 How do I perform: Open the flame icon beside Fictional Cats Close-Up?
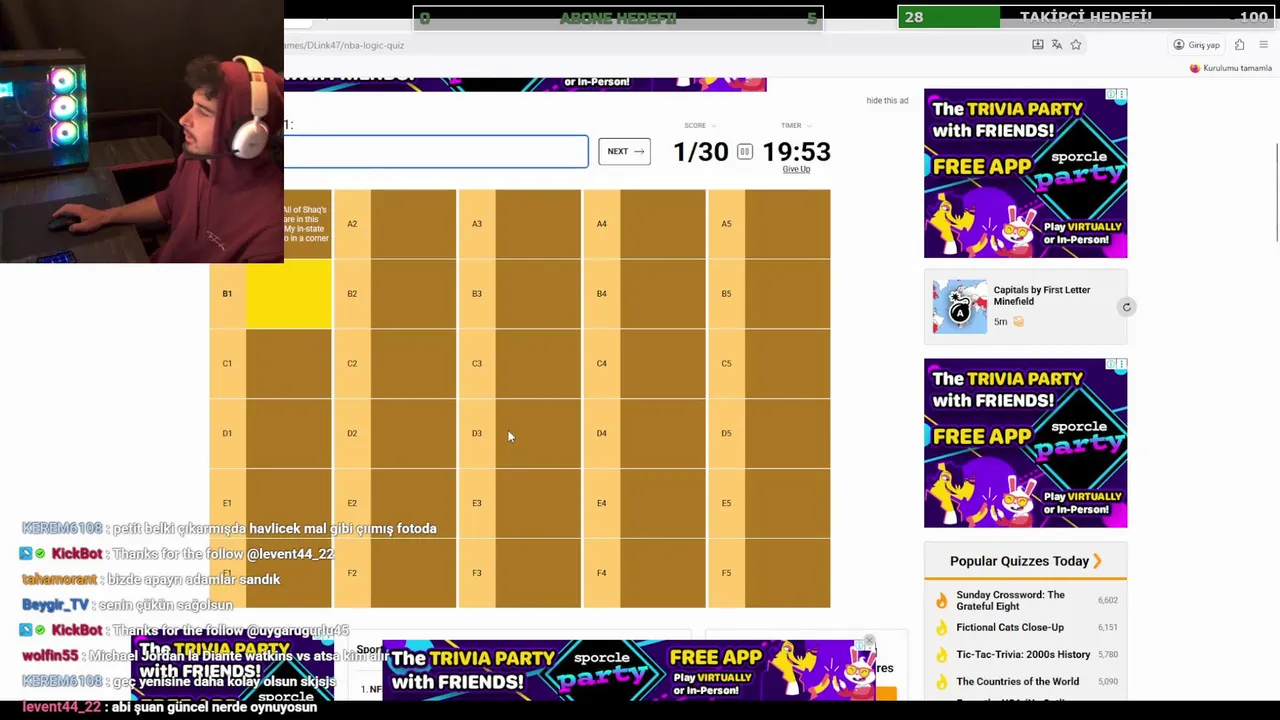tap(941, 627)
